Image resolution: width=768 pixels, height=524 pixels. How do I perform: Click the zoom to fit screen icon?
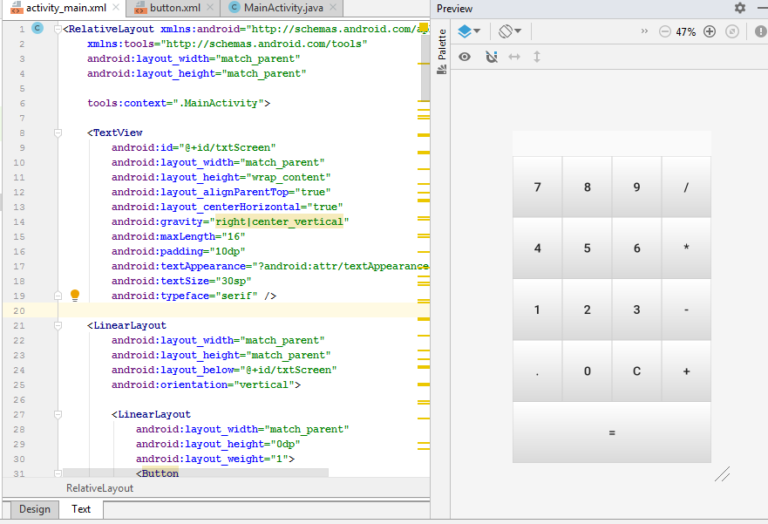732,31
